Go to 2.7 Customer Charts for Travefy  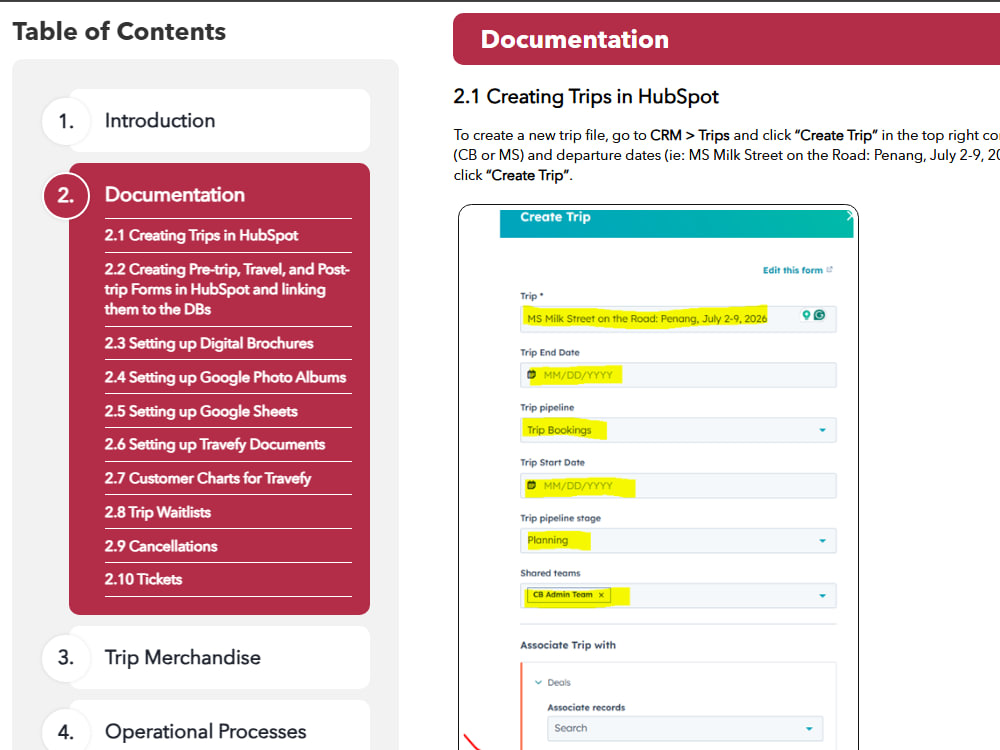tap(207, 478)
